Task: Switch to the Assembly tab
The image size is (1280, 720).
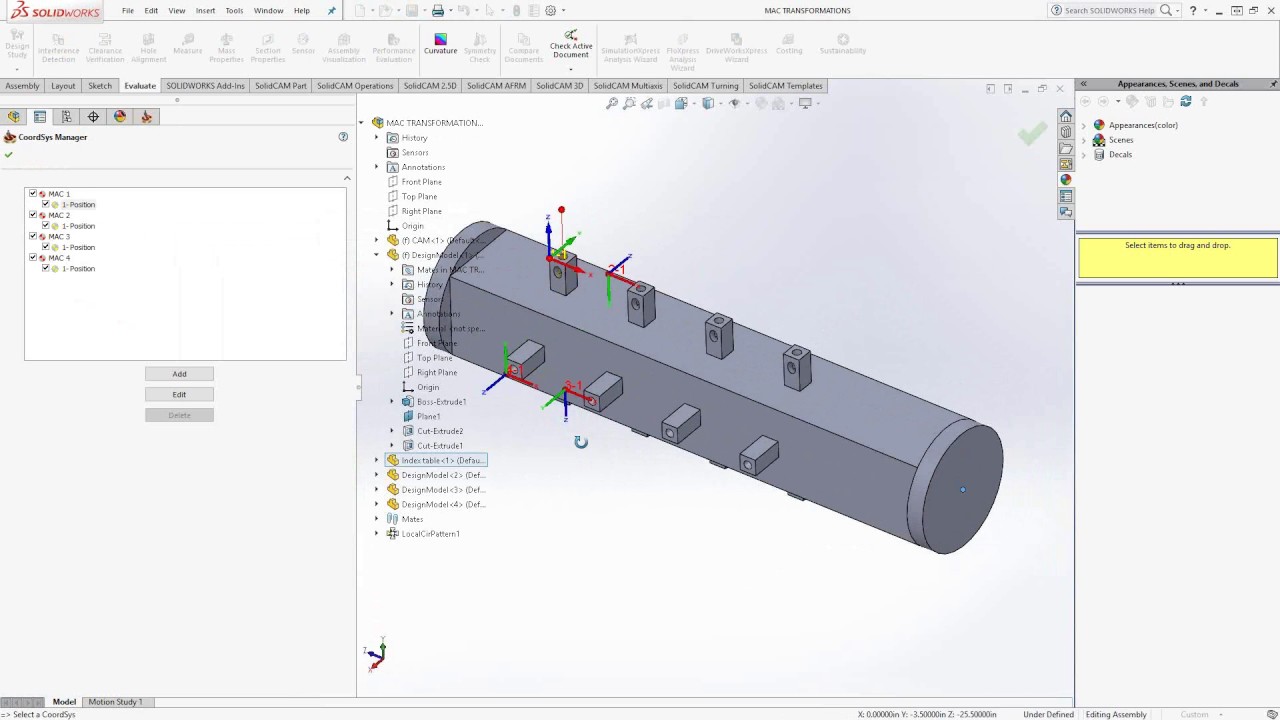Action: [x=22, y=86]
